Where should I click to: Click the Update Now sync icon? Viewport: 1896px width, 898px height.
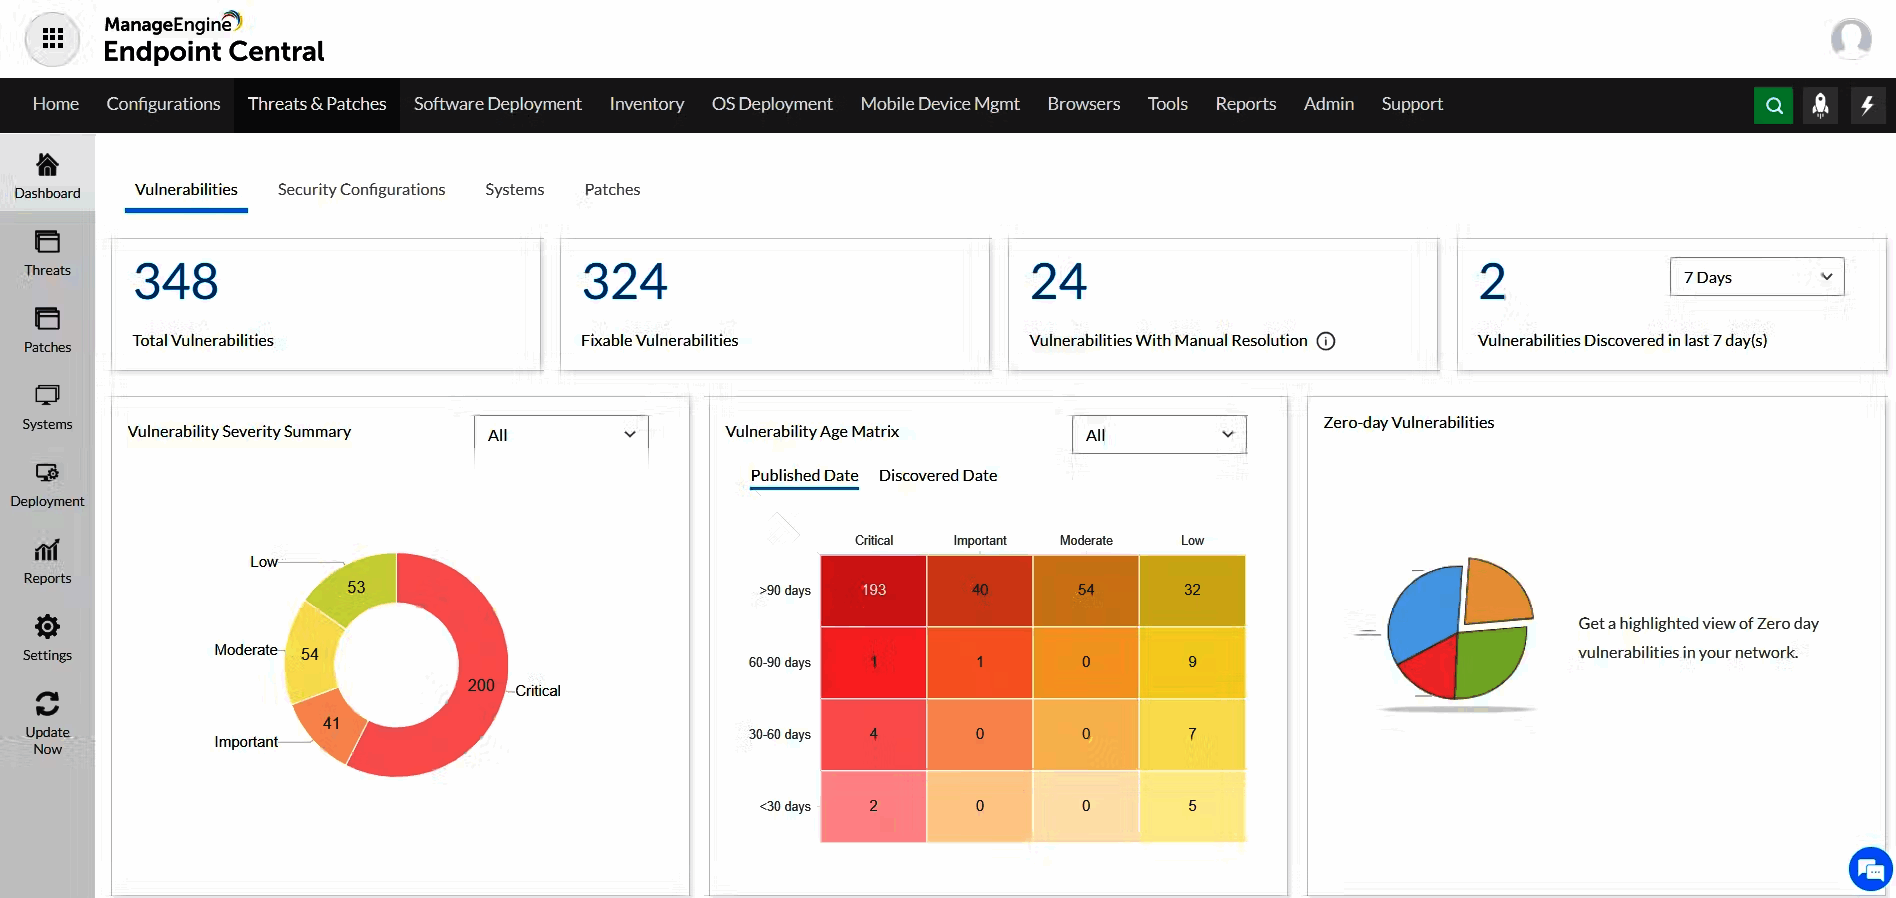47,704
